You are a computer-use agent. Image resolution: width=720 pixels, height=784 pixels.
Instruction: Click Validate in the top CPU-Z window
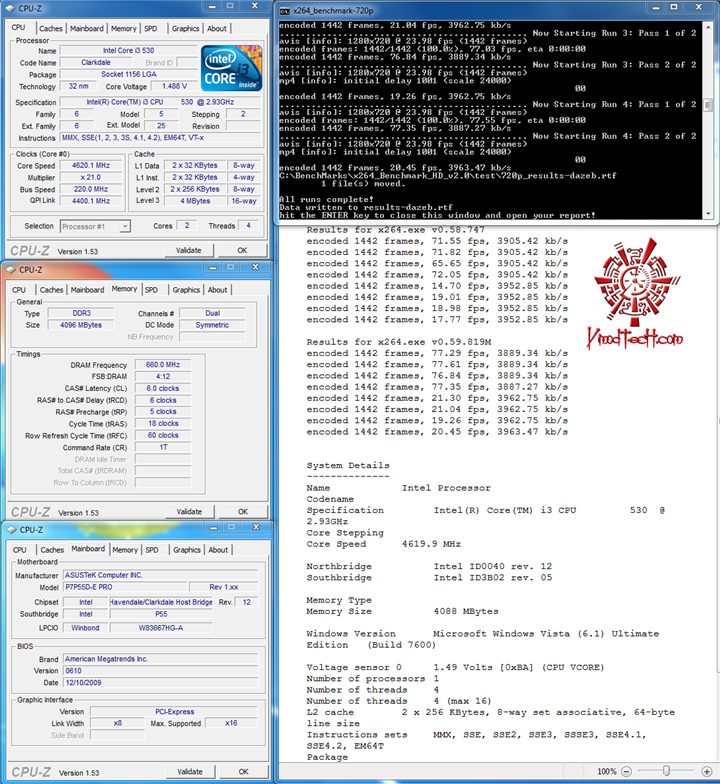pyautogui.click(x=188, y=250)
